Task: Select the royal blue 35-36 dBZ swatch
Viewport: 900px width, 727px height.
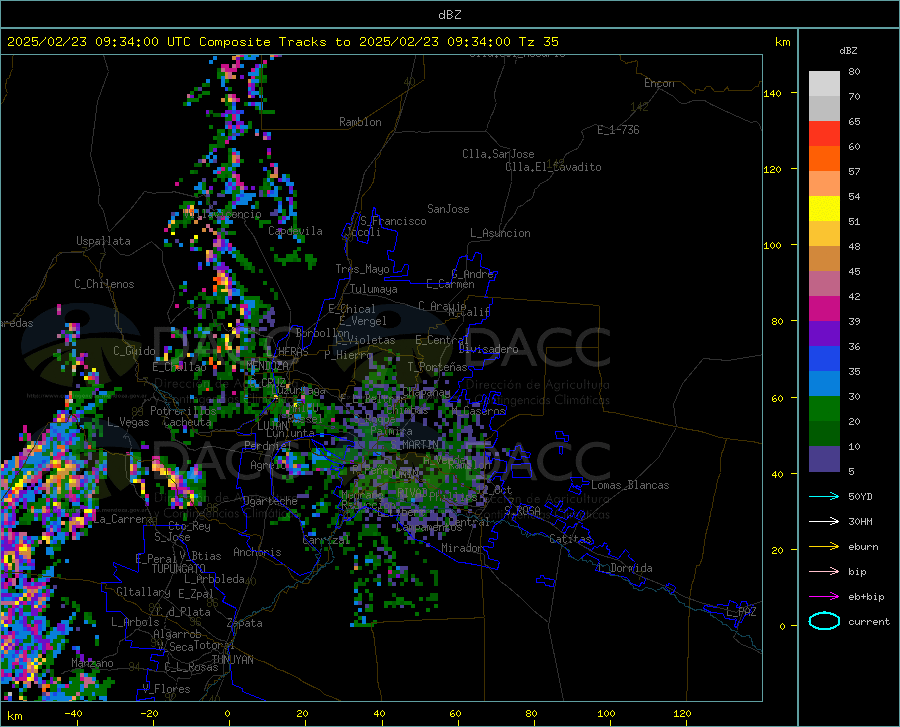Action: click(824, 359)
